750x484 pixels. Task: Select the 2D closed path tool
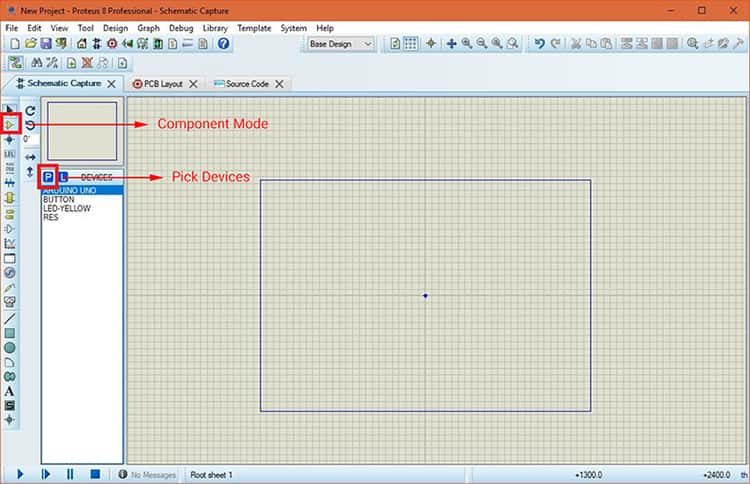point(9,376)
